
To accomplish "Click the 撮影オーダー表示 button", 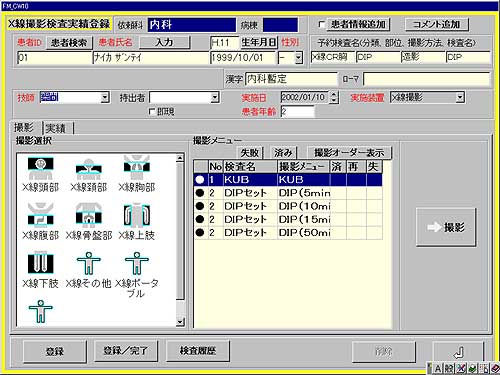I will pyautogui.click(x=349, y=153).
